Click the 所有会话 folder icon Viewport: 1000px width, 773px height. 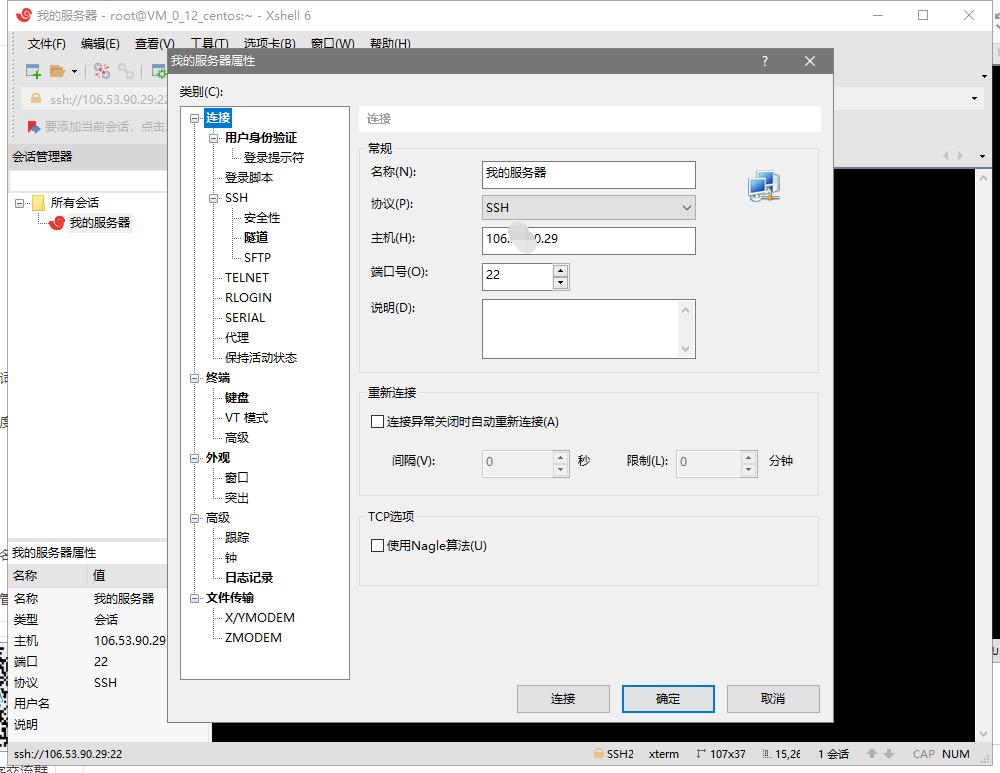pyautogui.click(x=38, y=203)
